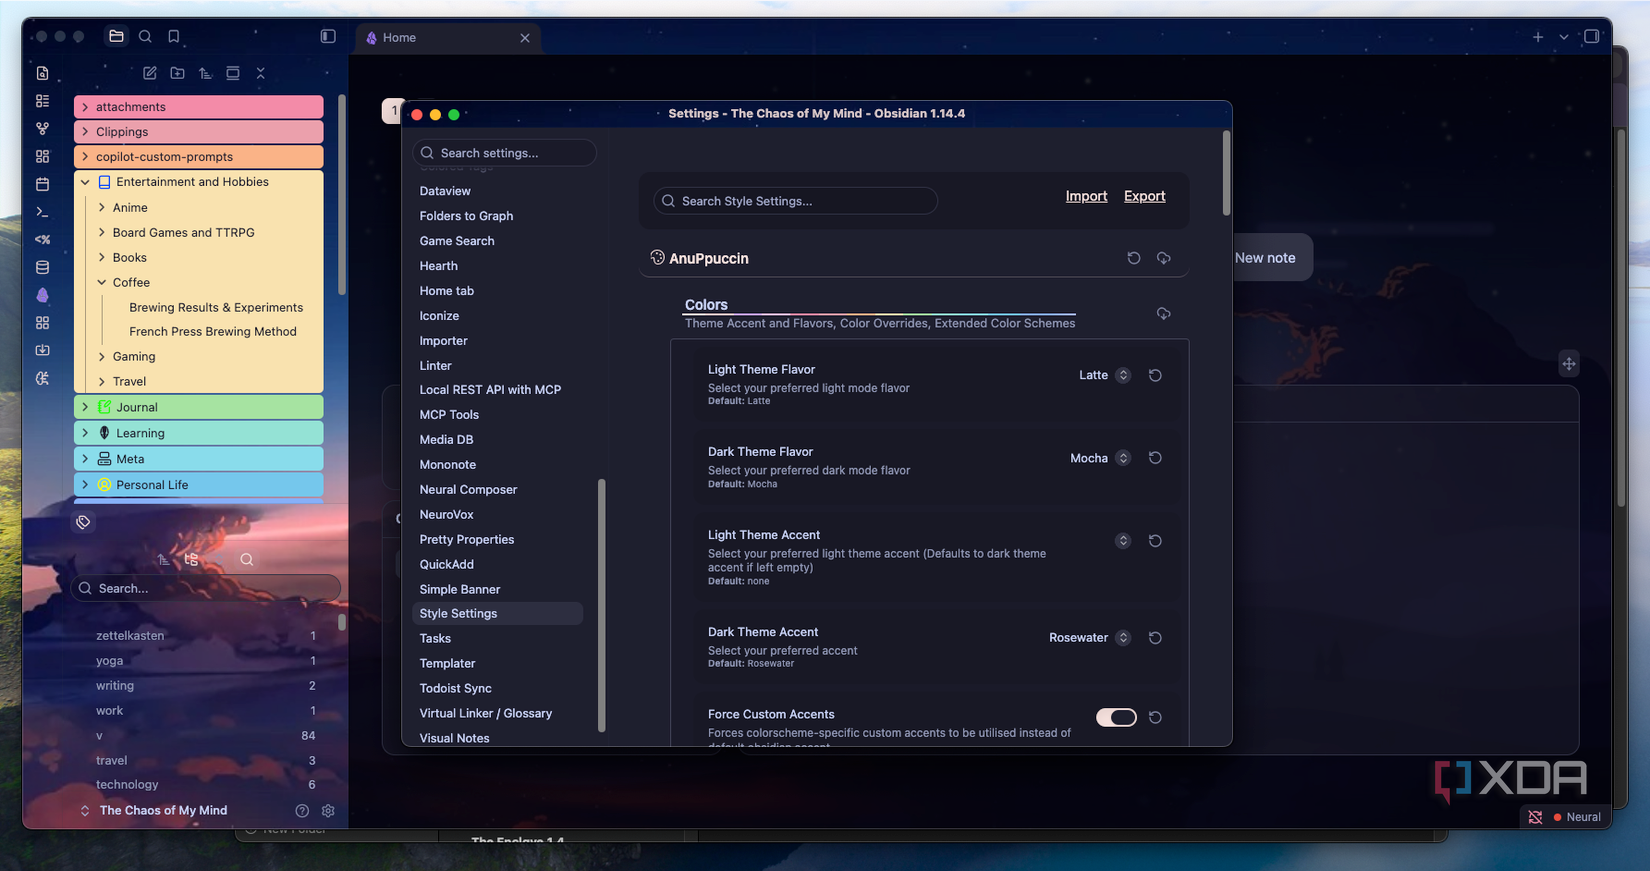1650x871 pixels.
Task: Open French Press Brewing Method note
Action: pos(212,332)
